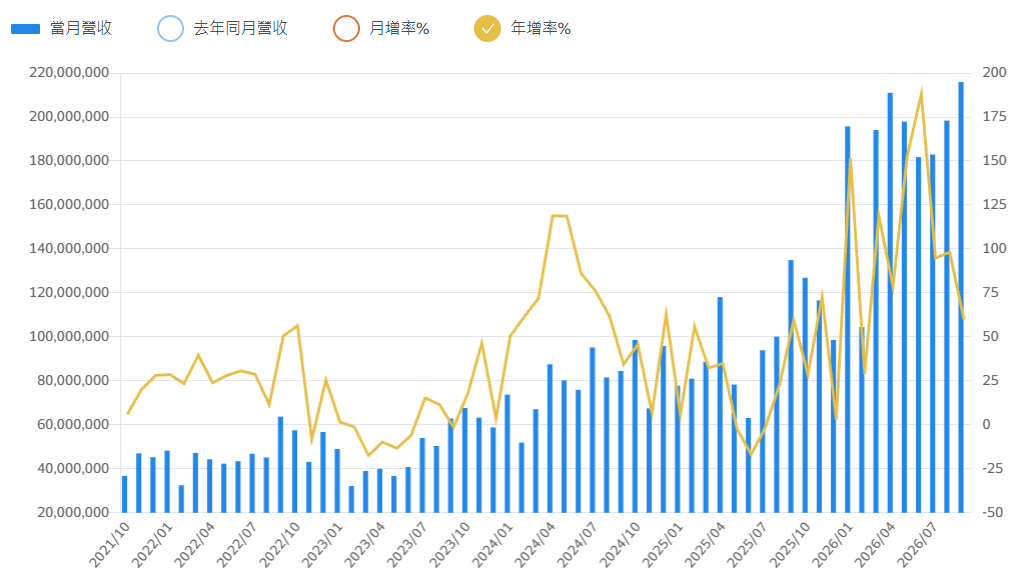Click the 年增率% legend text
Image resolution: width=1014 pixels, height=579 pixels.
541,28
